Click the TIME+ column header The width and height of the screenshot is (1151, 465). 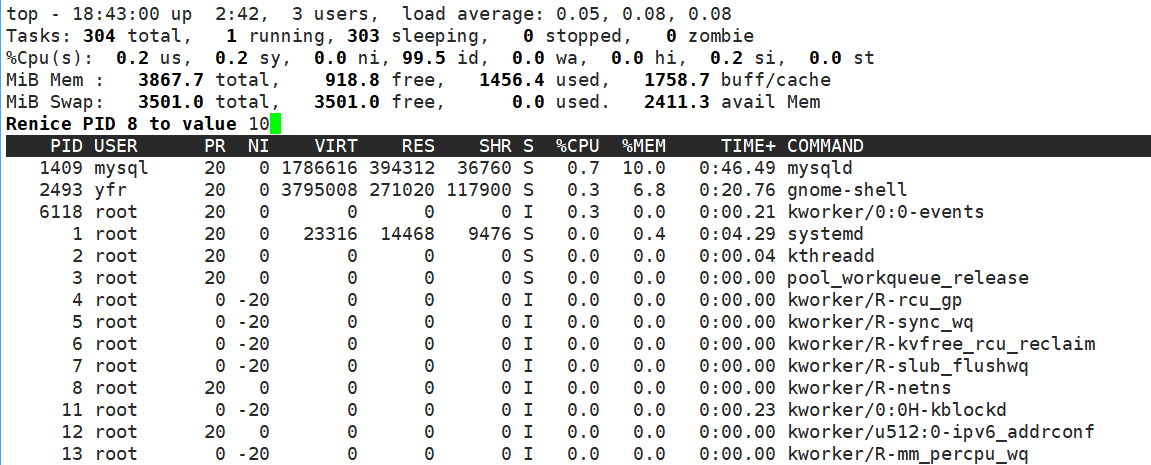tap(748, 146)
